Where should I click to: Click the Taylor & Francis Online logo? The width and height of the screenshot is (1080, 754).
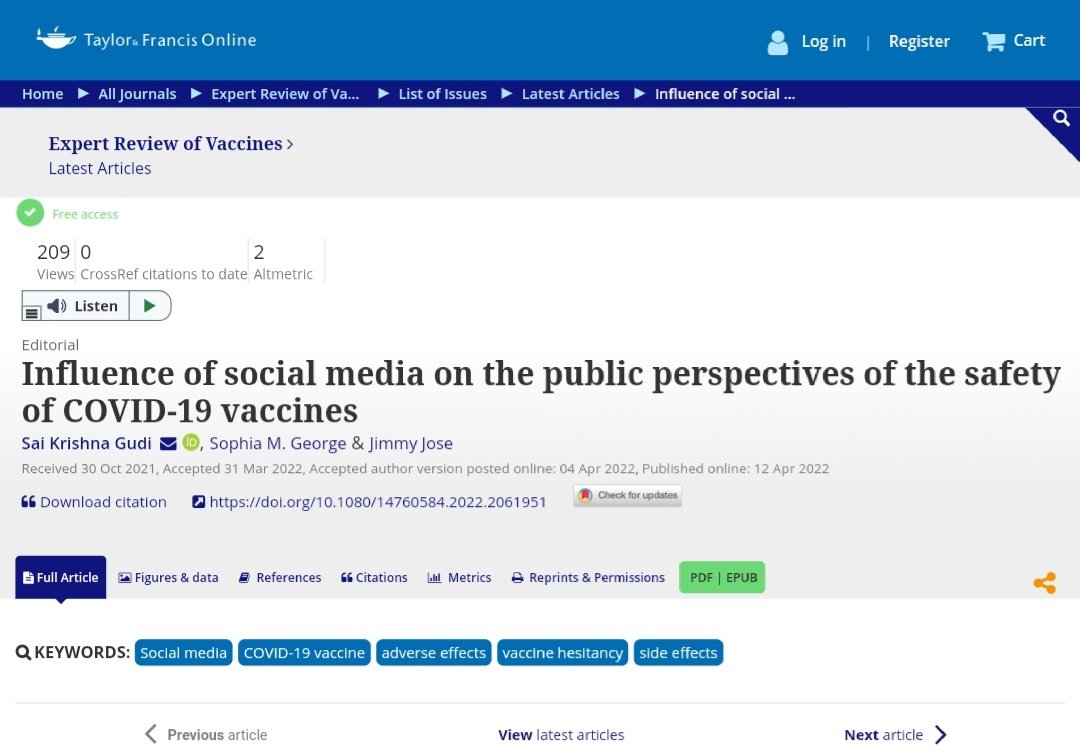tap(145, 39)
